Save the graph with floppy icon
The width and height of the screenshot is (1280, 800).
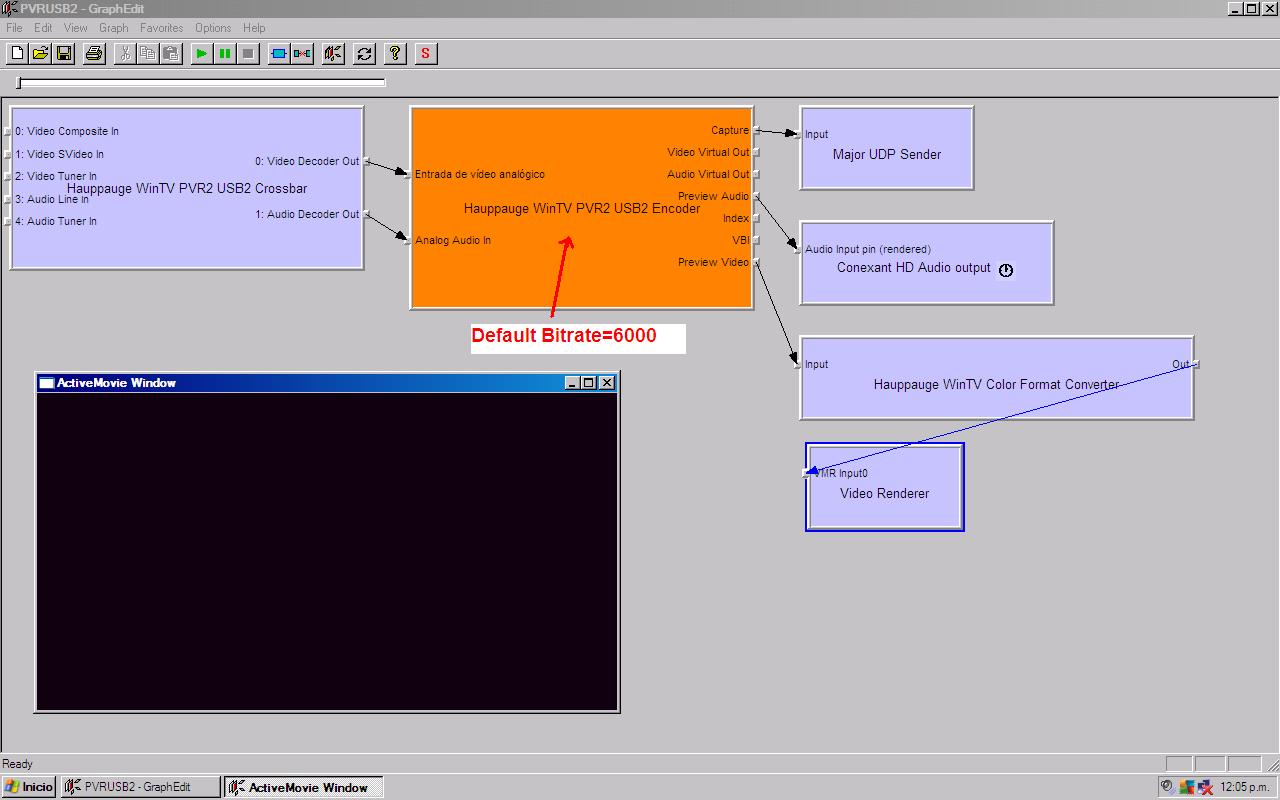[x=63, y=53]
